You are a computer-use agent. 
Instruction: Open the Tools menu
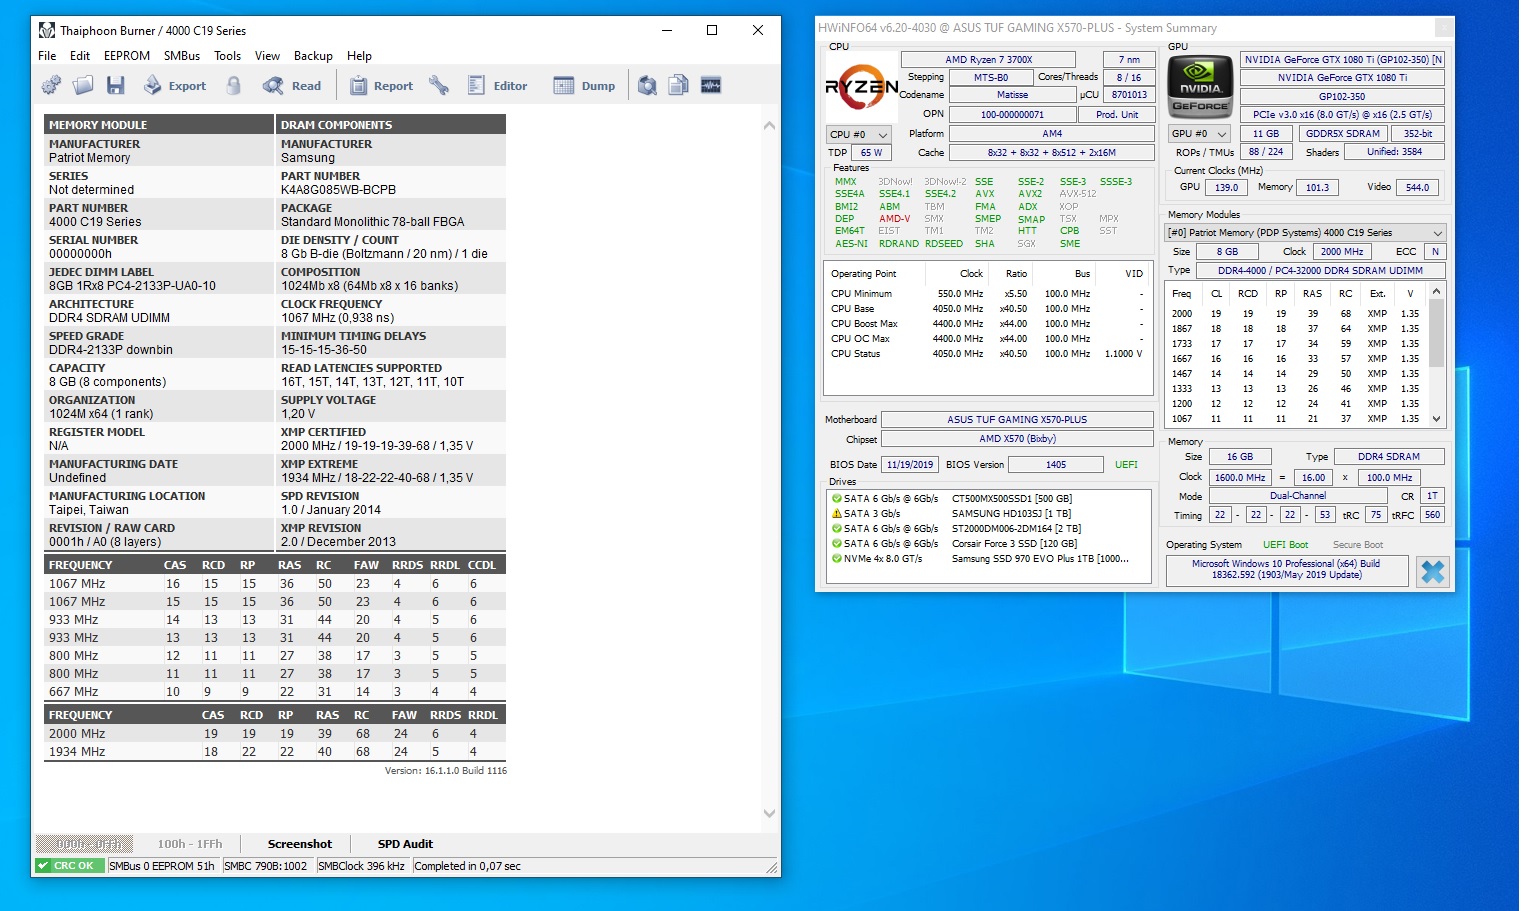click(x=228, y=56)
